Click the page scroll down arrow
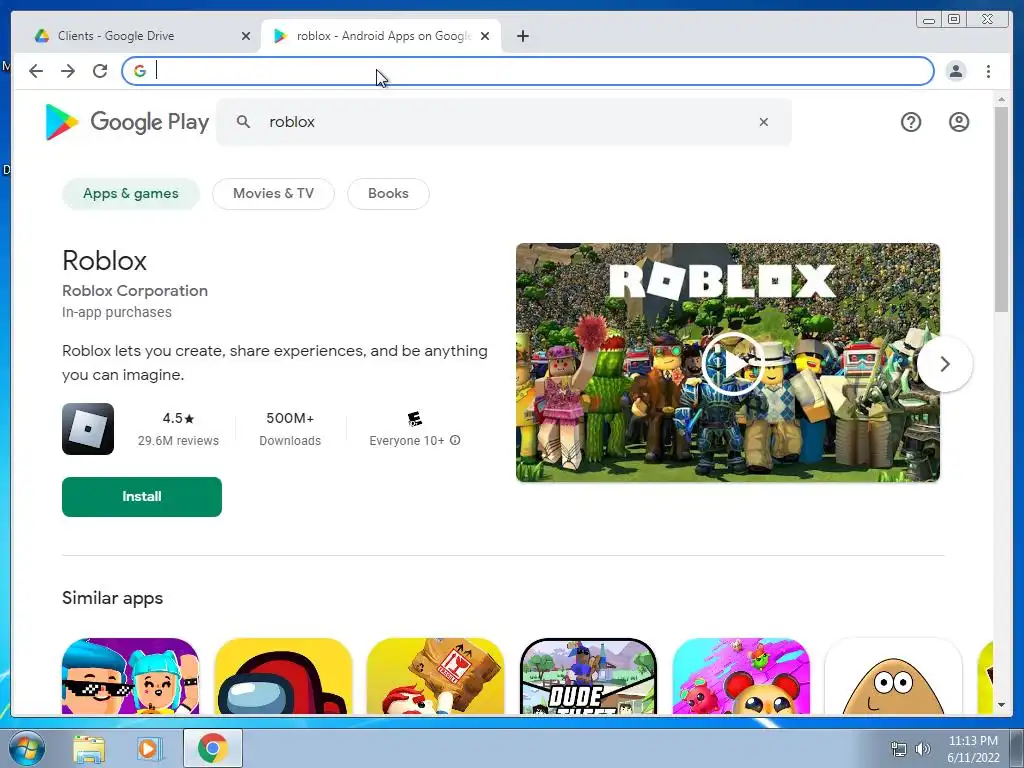 point(1001,705)
